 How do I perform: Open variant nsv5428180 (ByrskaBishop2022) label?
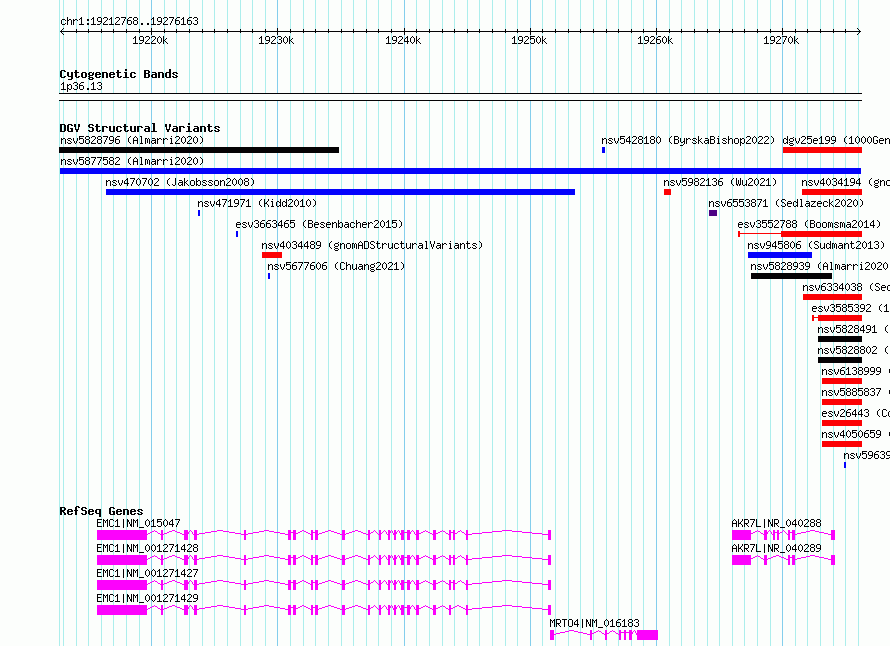click(688, 140)
